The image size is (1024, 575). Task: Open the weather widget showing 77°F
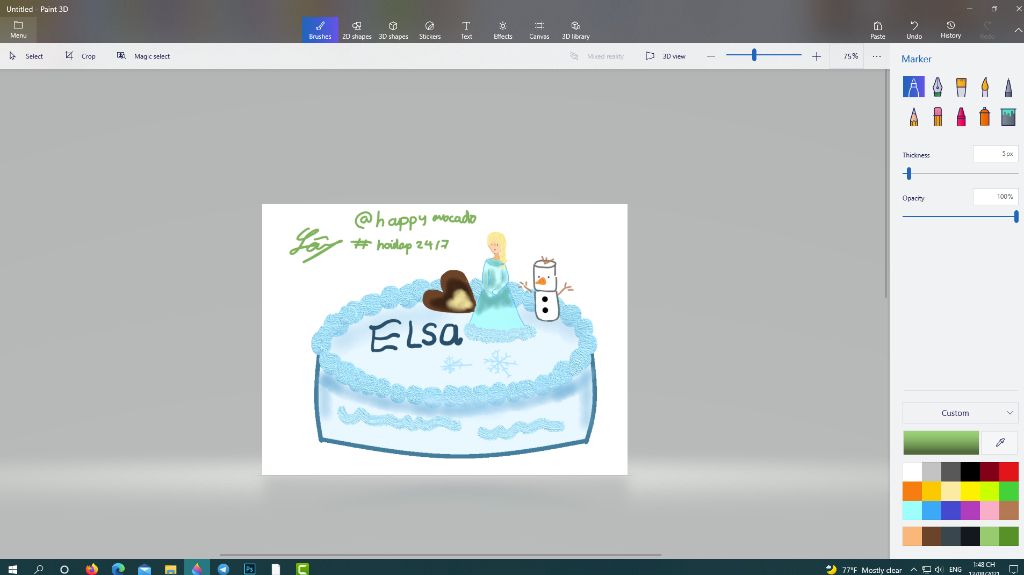tap(863, 570)
